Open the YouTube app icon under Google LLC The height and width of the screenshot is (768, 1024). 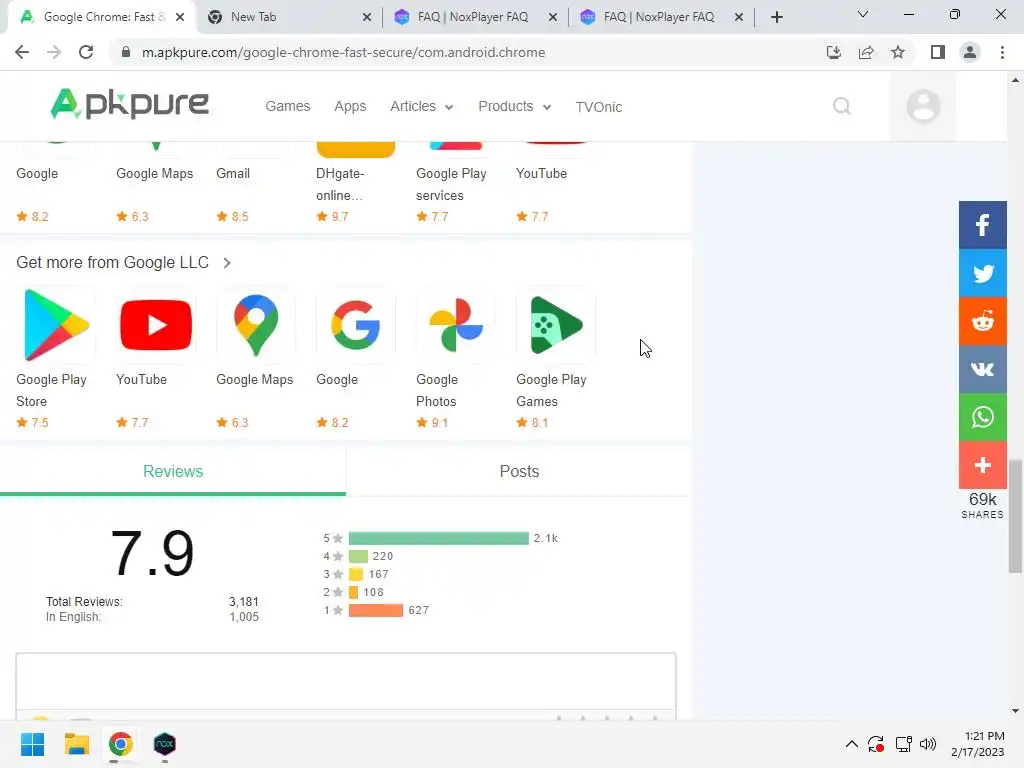point(156,325)
